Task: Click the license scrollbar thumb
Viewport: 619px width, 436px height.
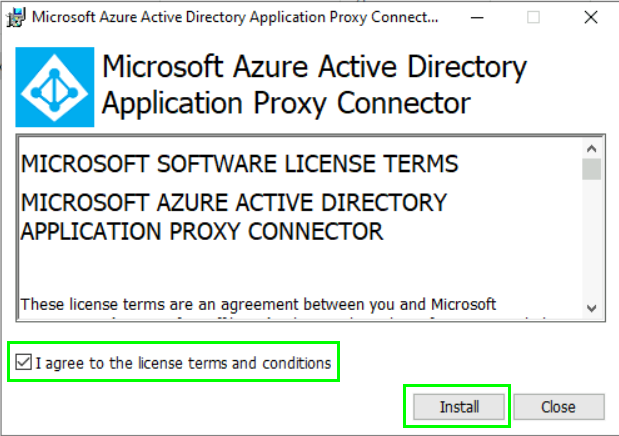Action: click(592, 169)
